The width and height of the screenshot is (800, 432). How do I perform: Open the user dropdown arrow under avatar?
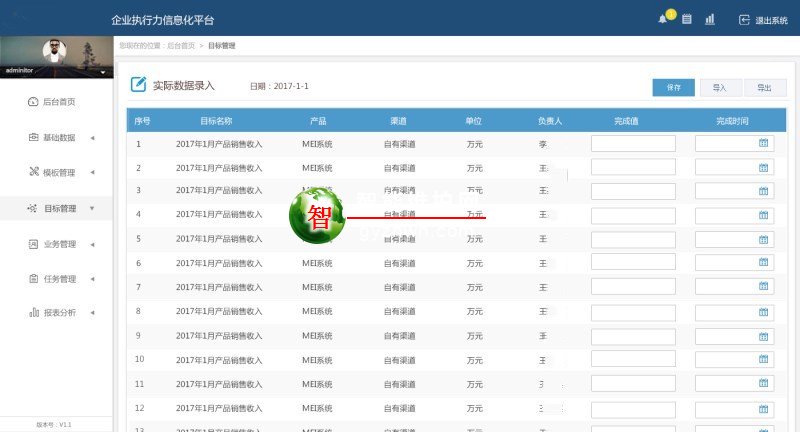(x=103, y=72)
